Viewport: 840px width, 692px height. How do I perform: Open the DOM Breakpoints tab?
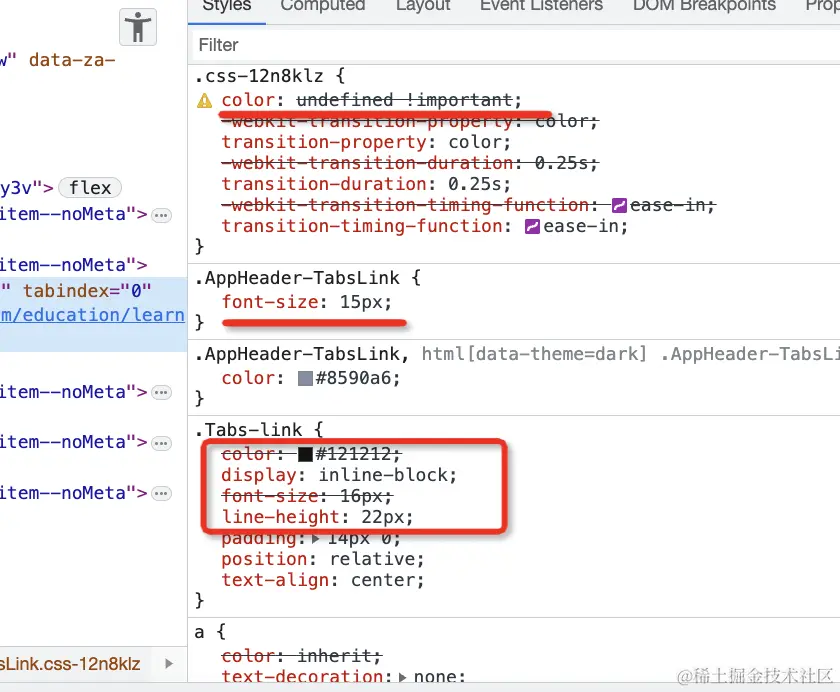point(704,5)
